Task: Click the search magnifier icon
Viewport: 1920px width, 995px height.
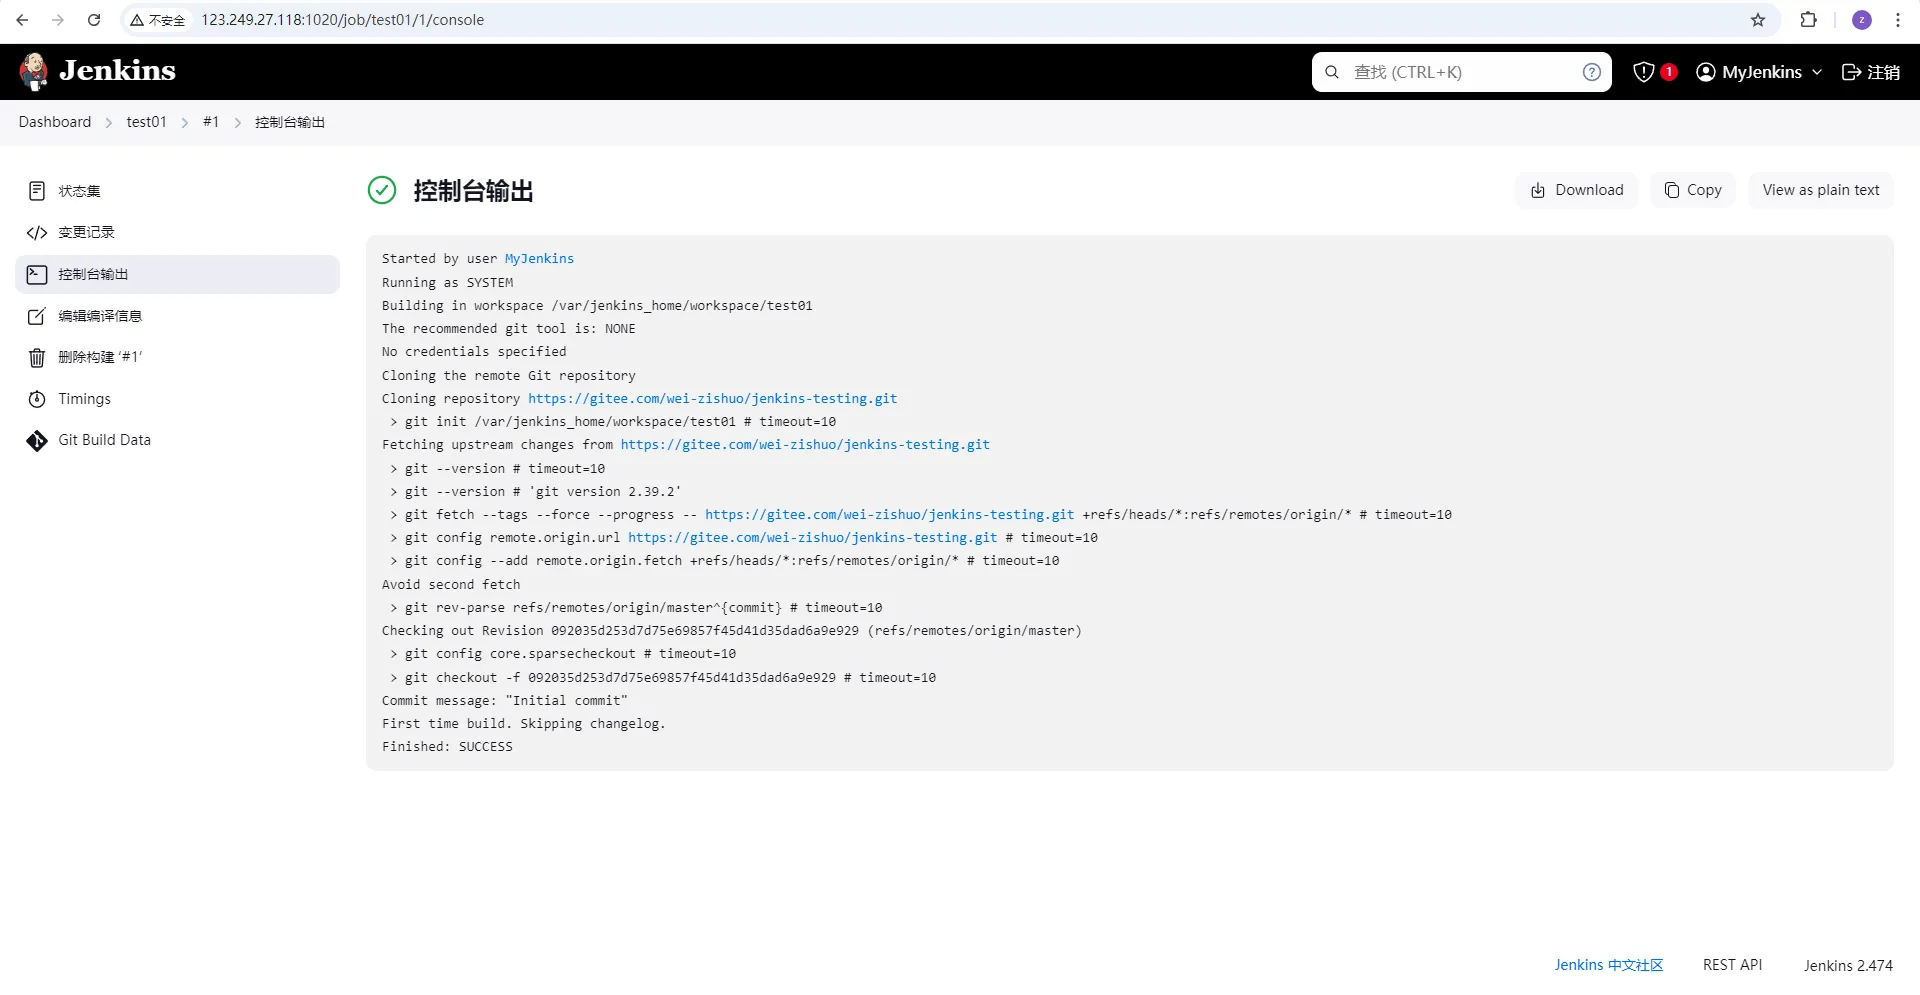Action: pos(1332,72)
